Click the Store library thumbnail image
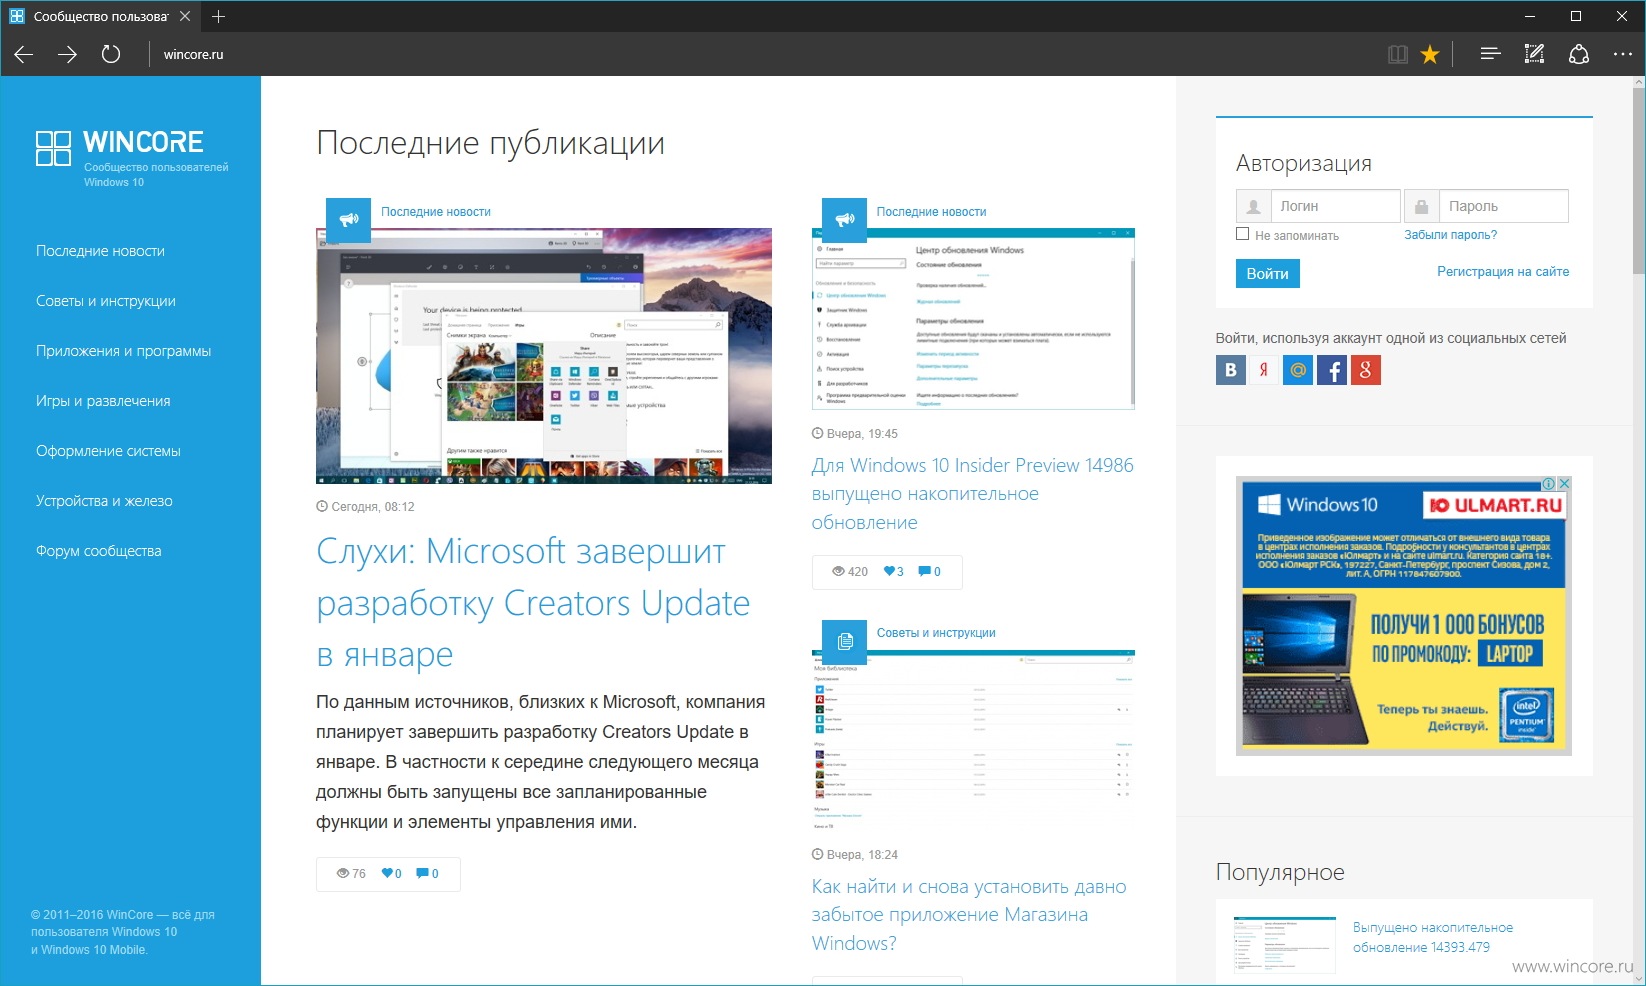 [x=973, y=740]
